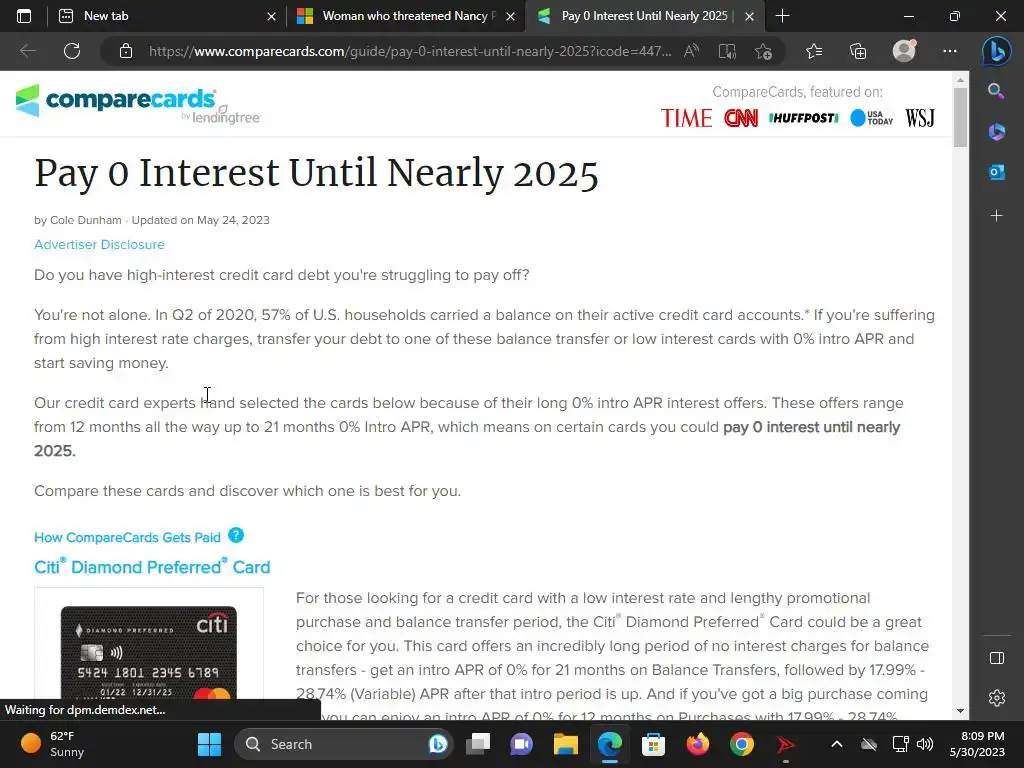1024x768 pixels.
Task: Open the red arrow app on taskbar
Action: tap(785, 744)
